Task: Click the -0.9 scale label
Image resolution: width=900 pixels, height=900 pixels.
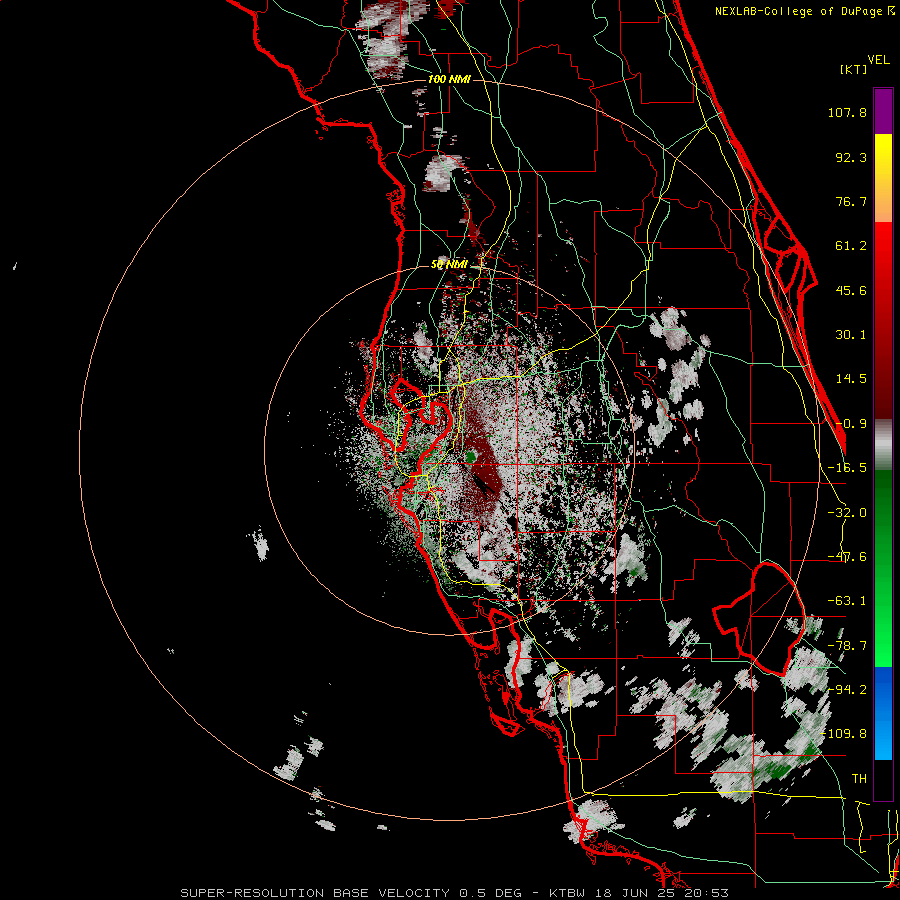Action: (851, 424)
